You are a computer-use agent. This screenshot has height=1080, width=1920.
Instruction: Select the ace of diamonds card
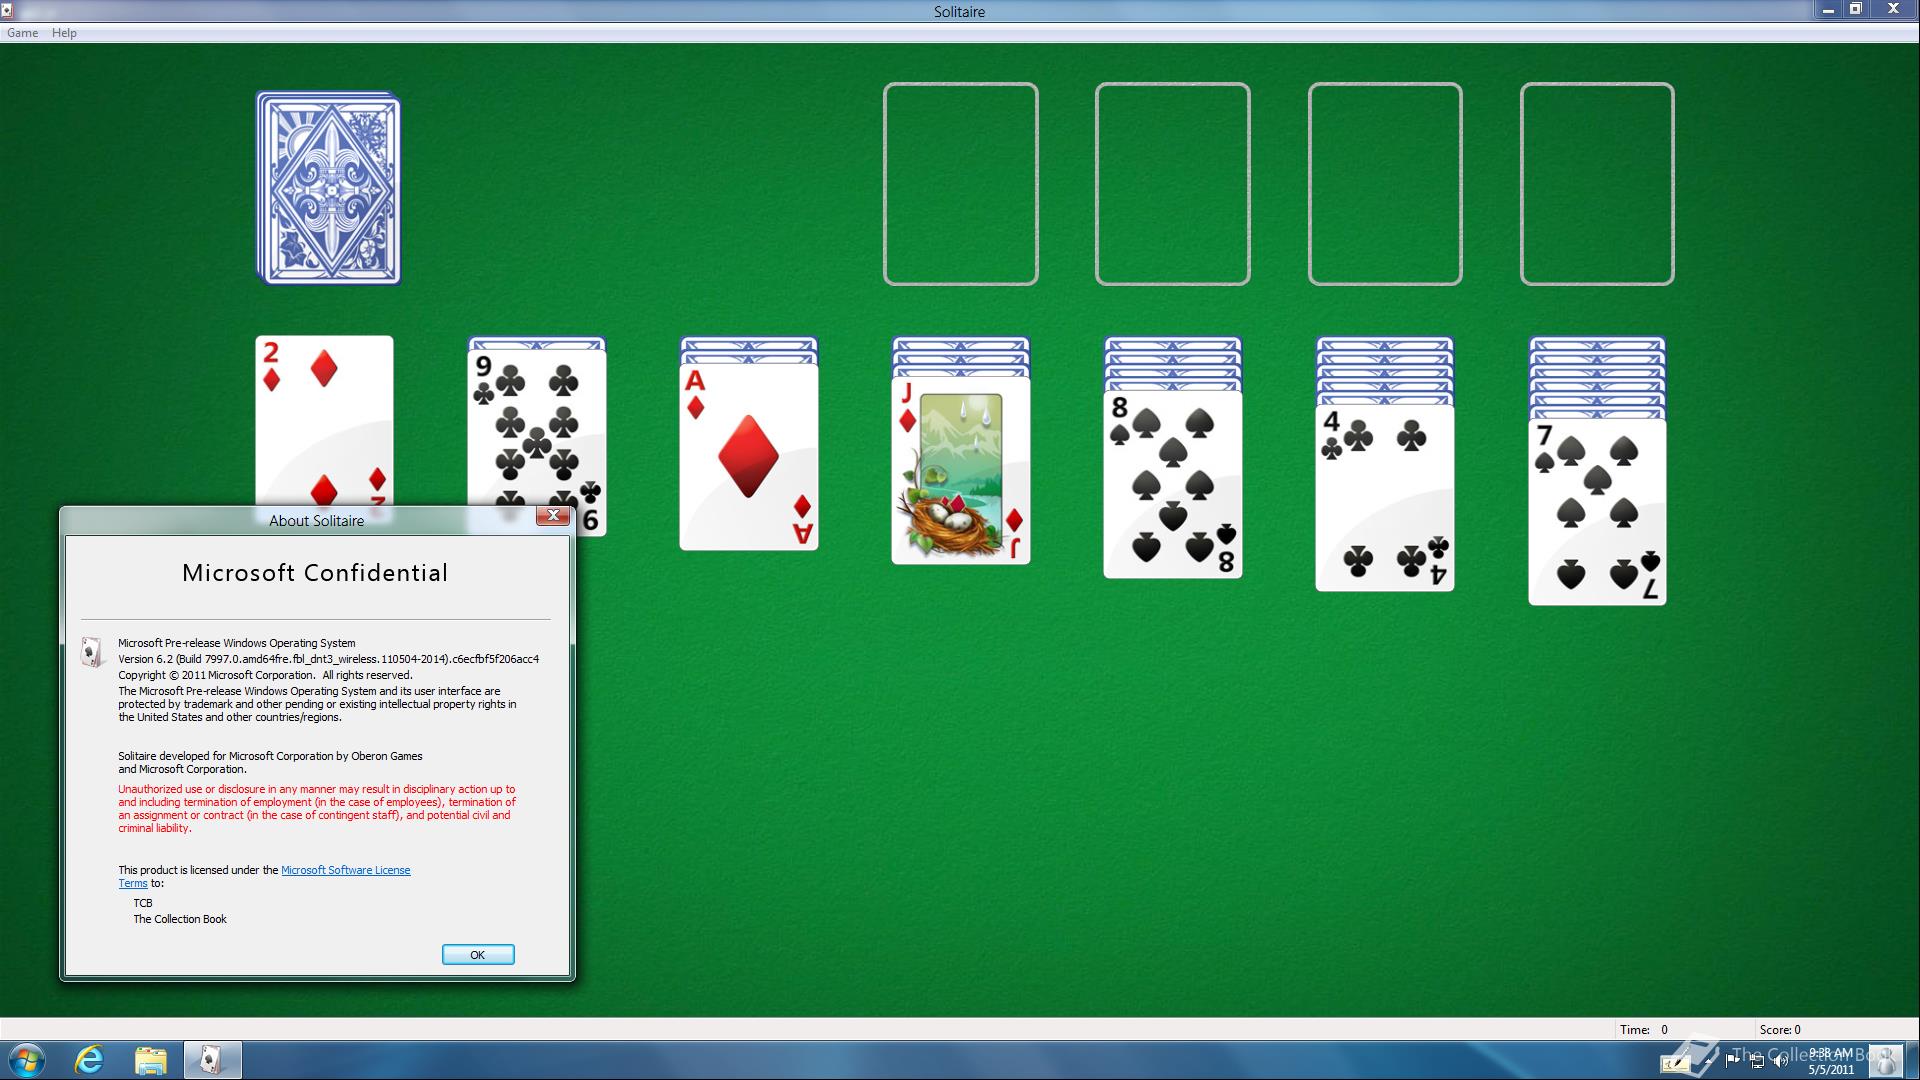click(x=749, y=457)
